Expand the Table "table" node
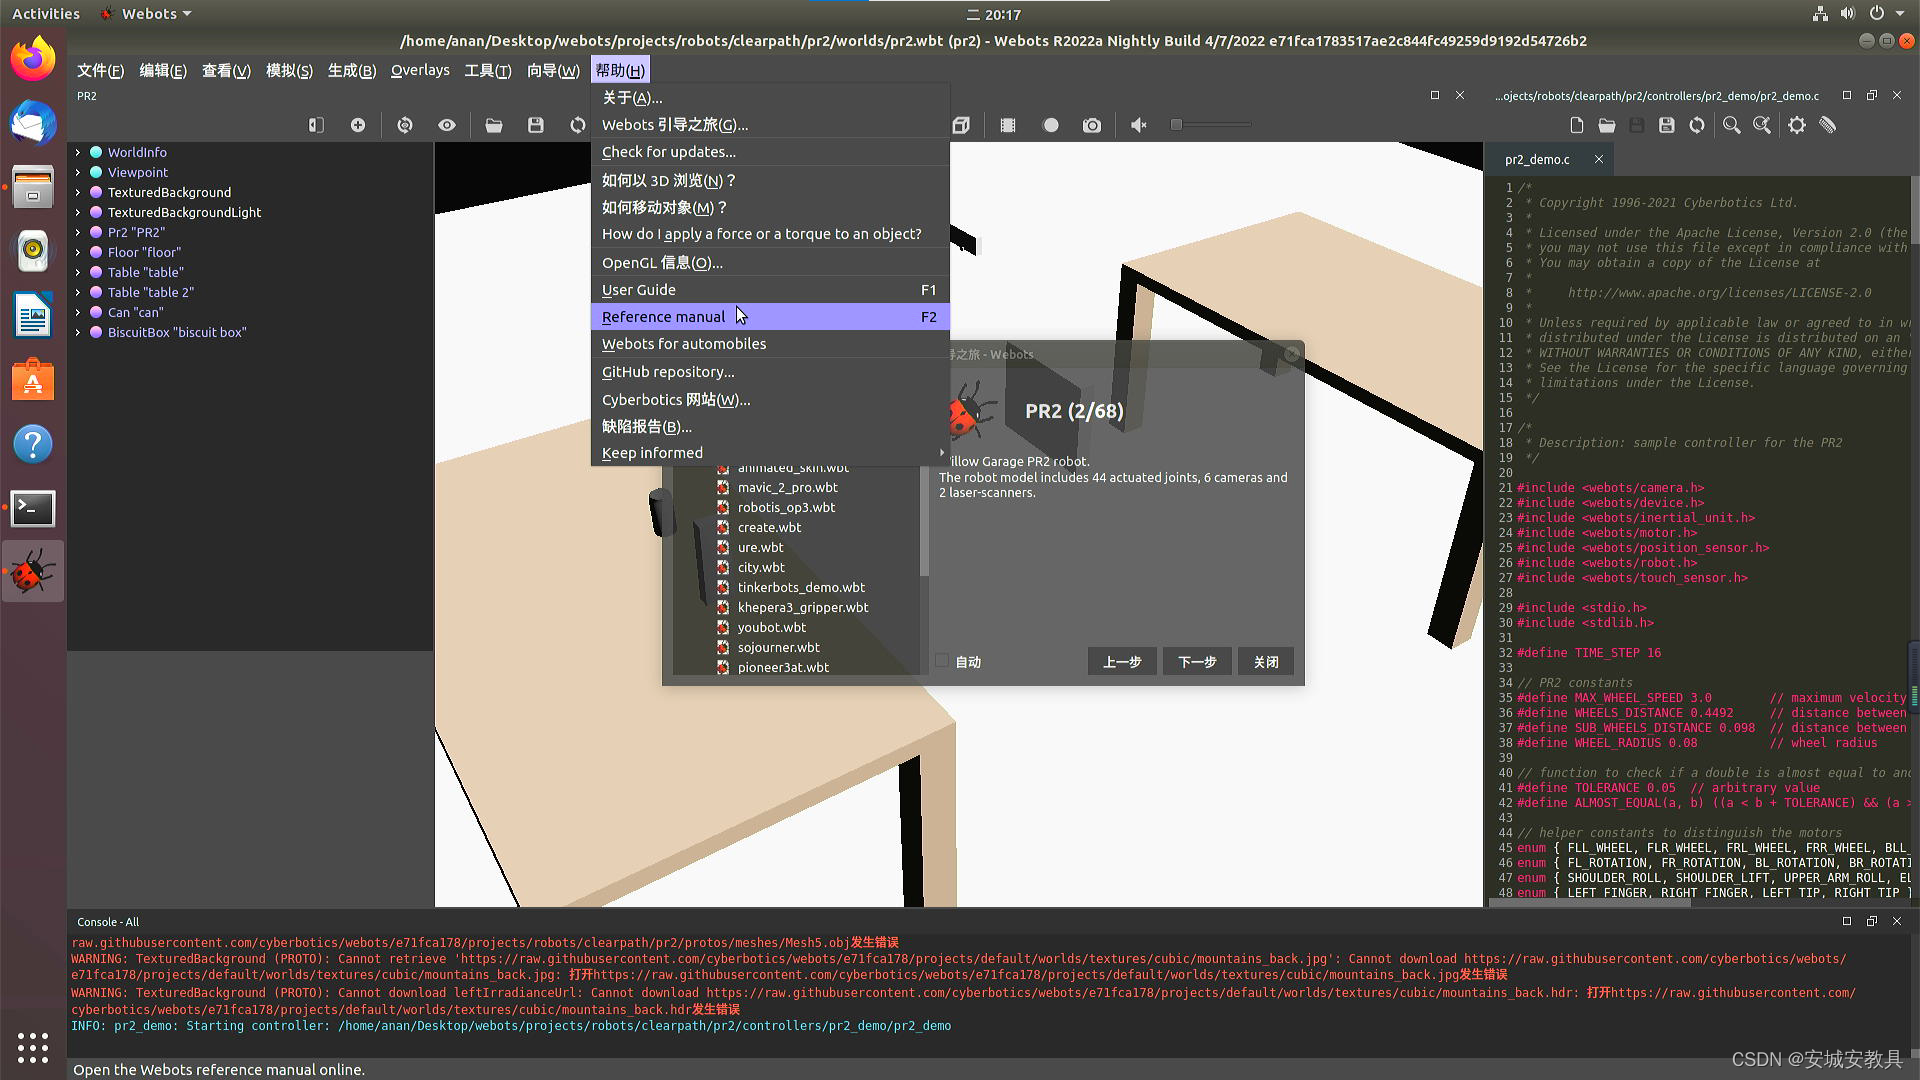 (77, 272)
